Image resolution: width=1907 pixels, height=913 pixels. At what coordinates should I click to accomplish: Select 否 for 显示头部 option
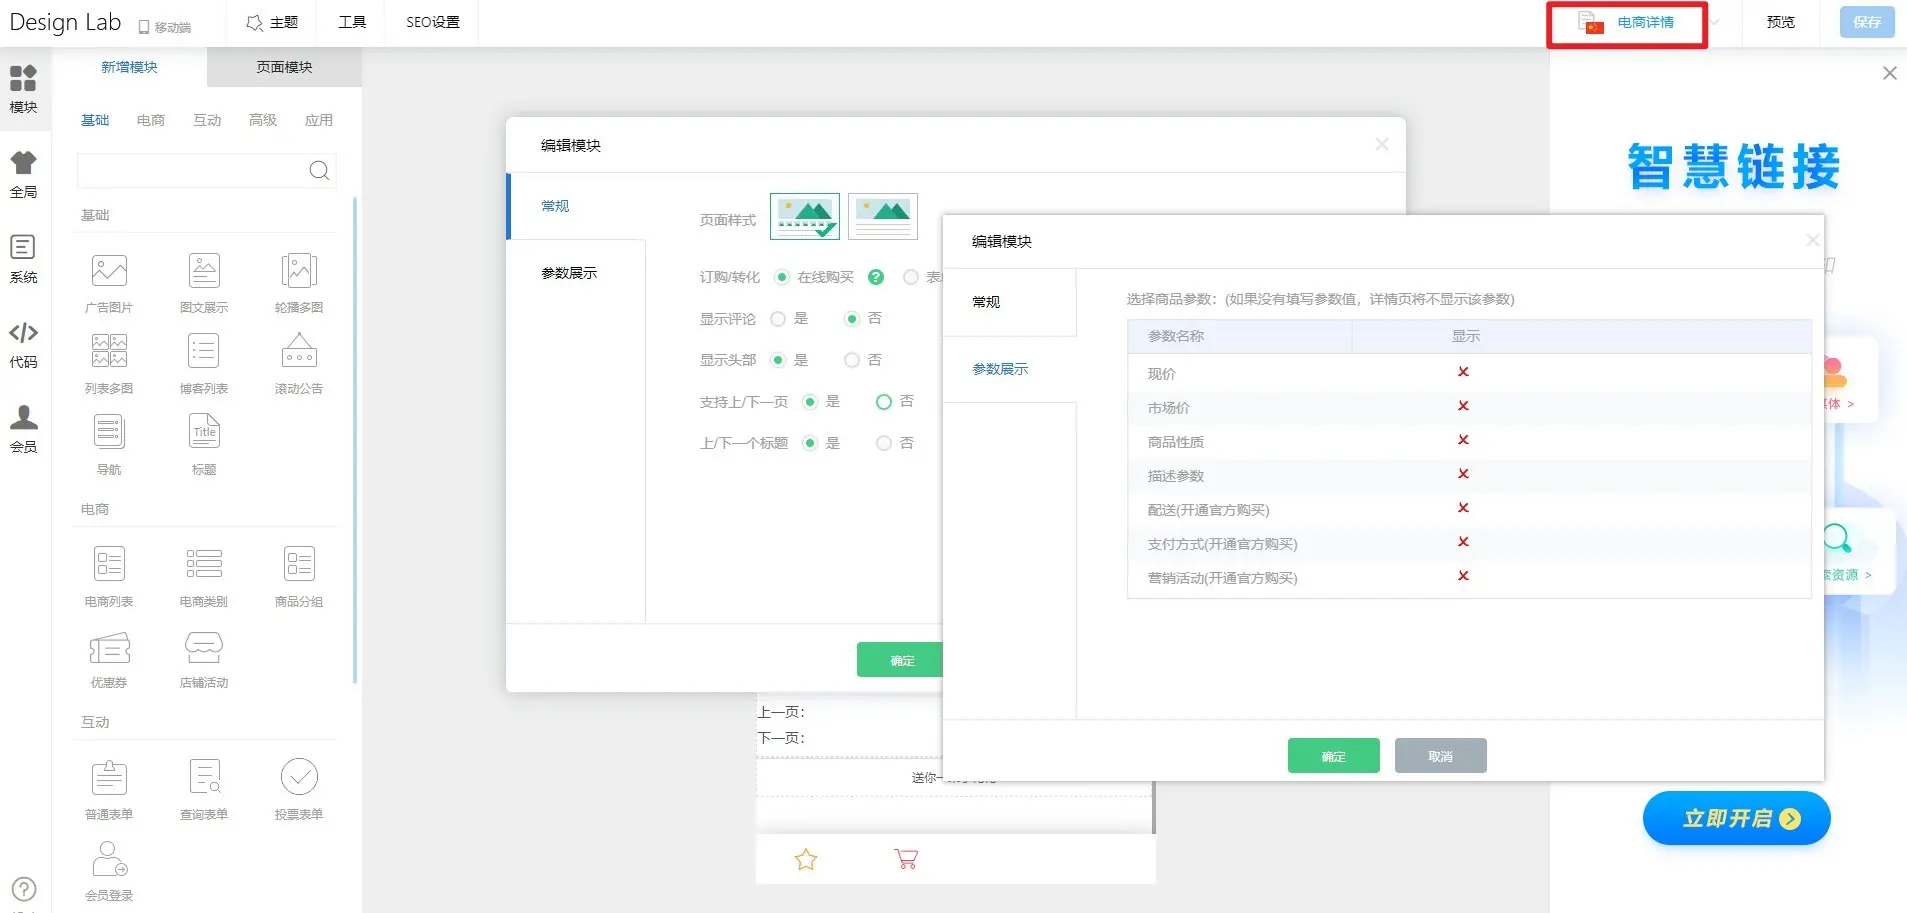852,360
